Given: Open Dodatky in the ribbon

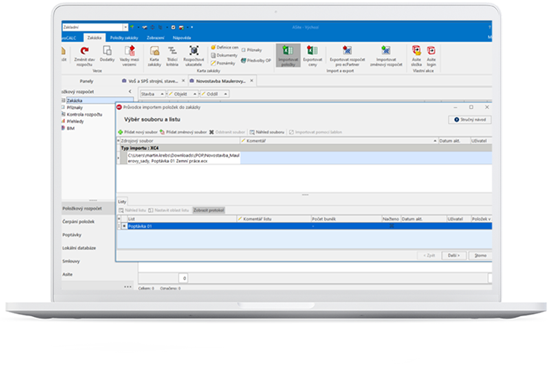Looking at the screenshot, I should (107, 54).
